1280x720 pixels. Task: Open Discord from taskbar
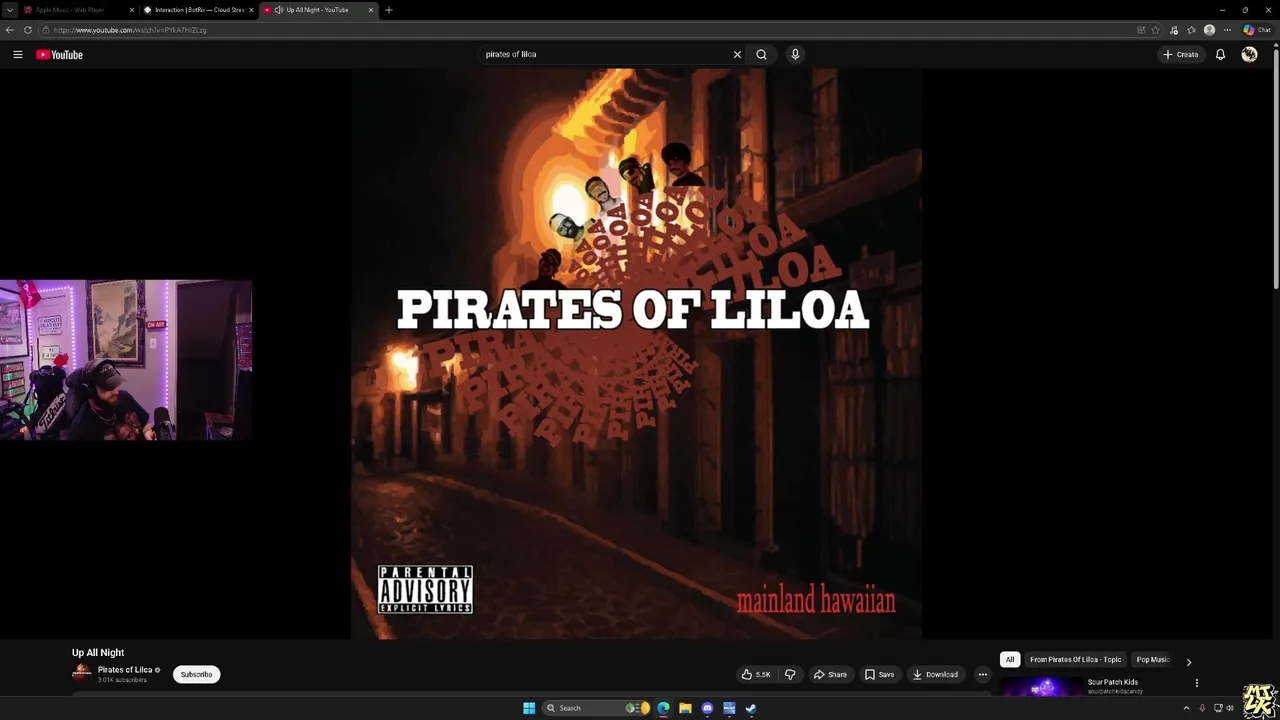(707, 708)
